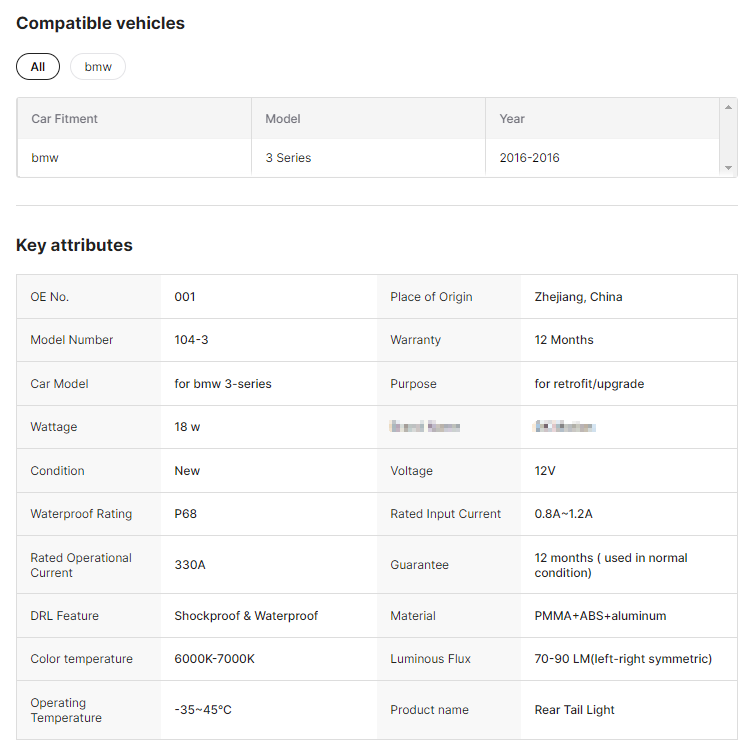Click the Car Fitment column header
The image size is (751, 755).
point(65,119)
